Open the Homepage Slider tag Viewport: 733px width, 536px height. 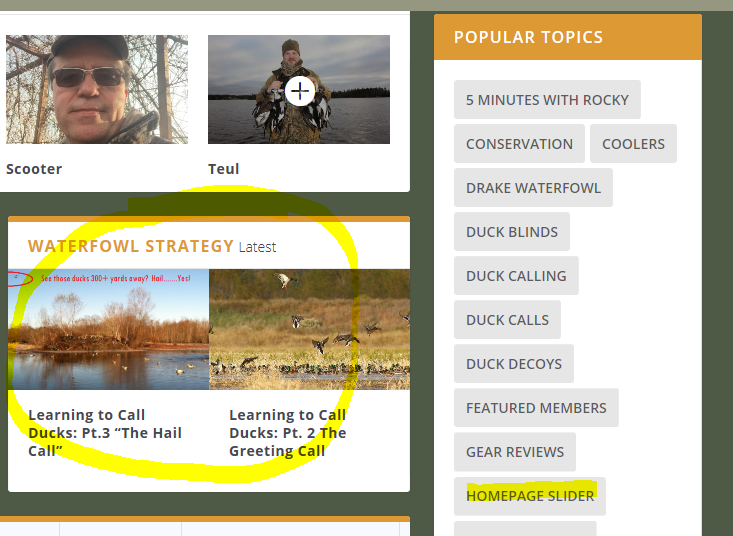click(530, 496)
